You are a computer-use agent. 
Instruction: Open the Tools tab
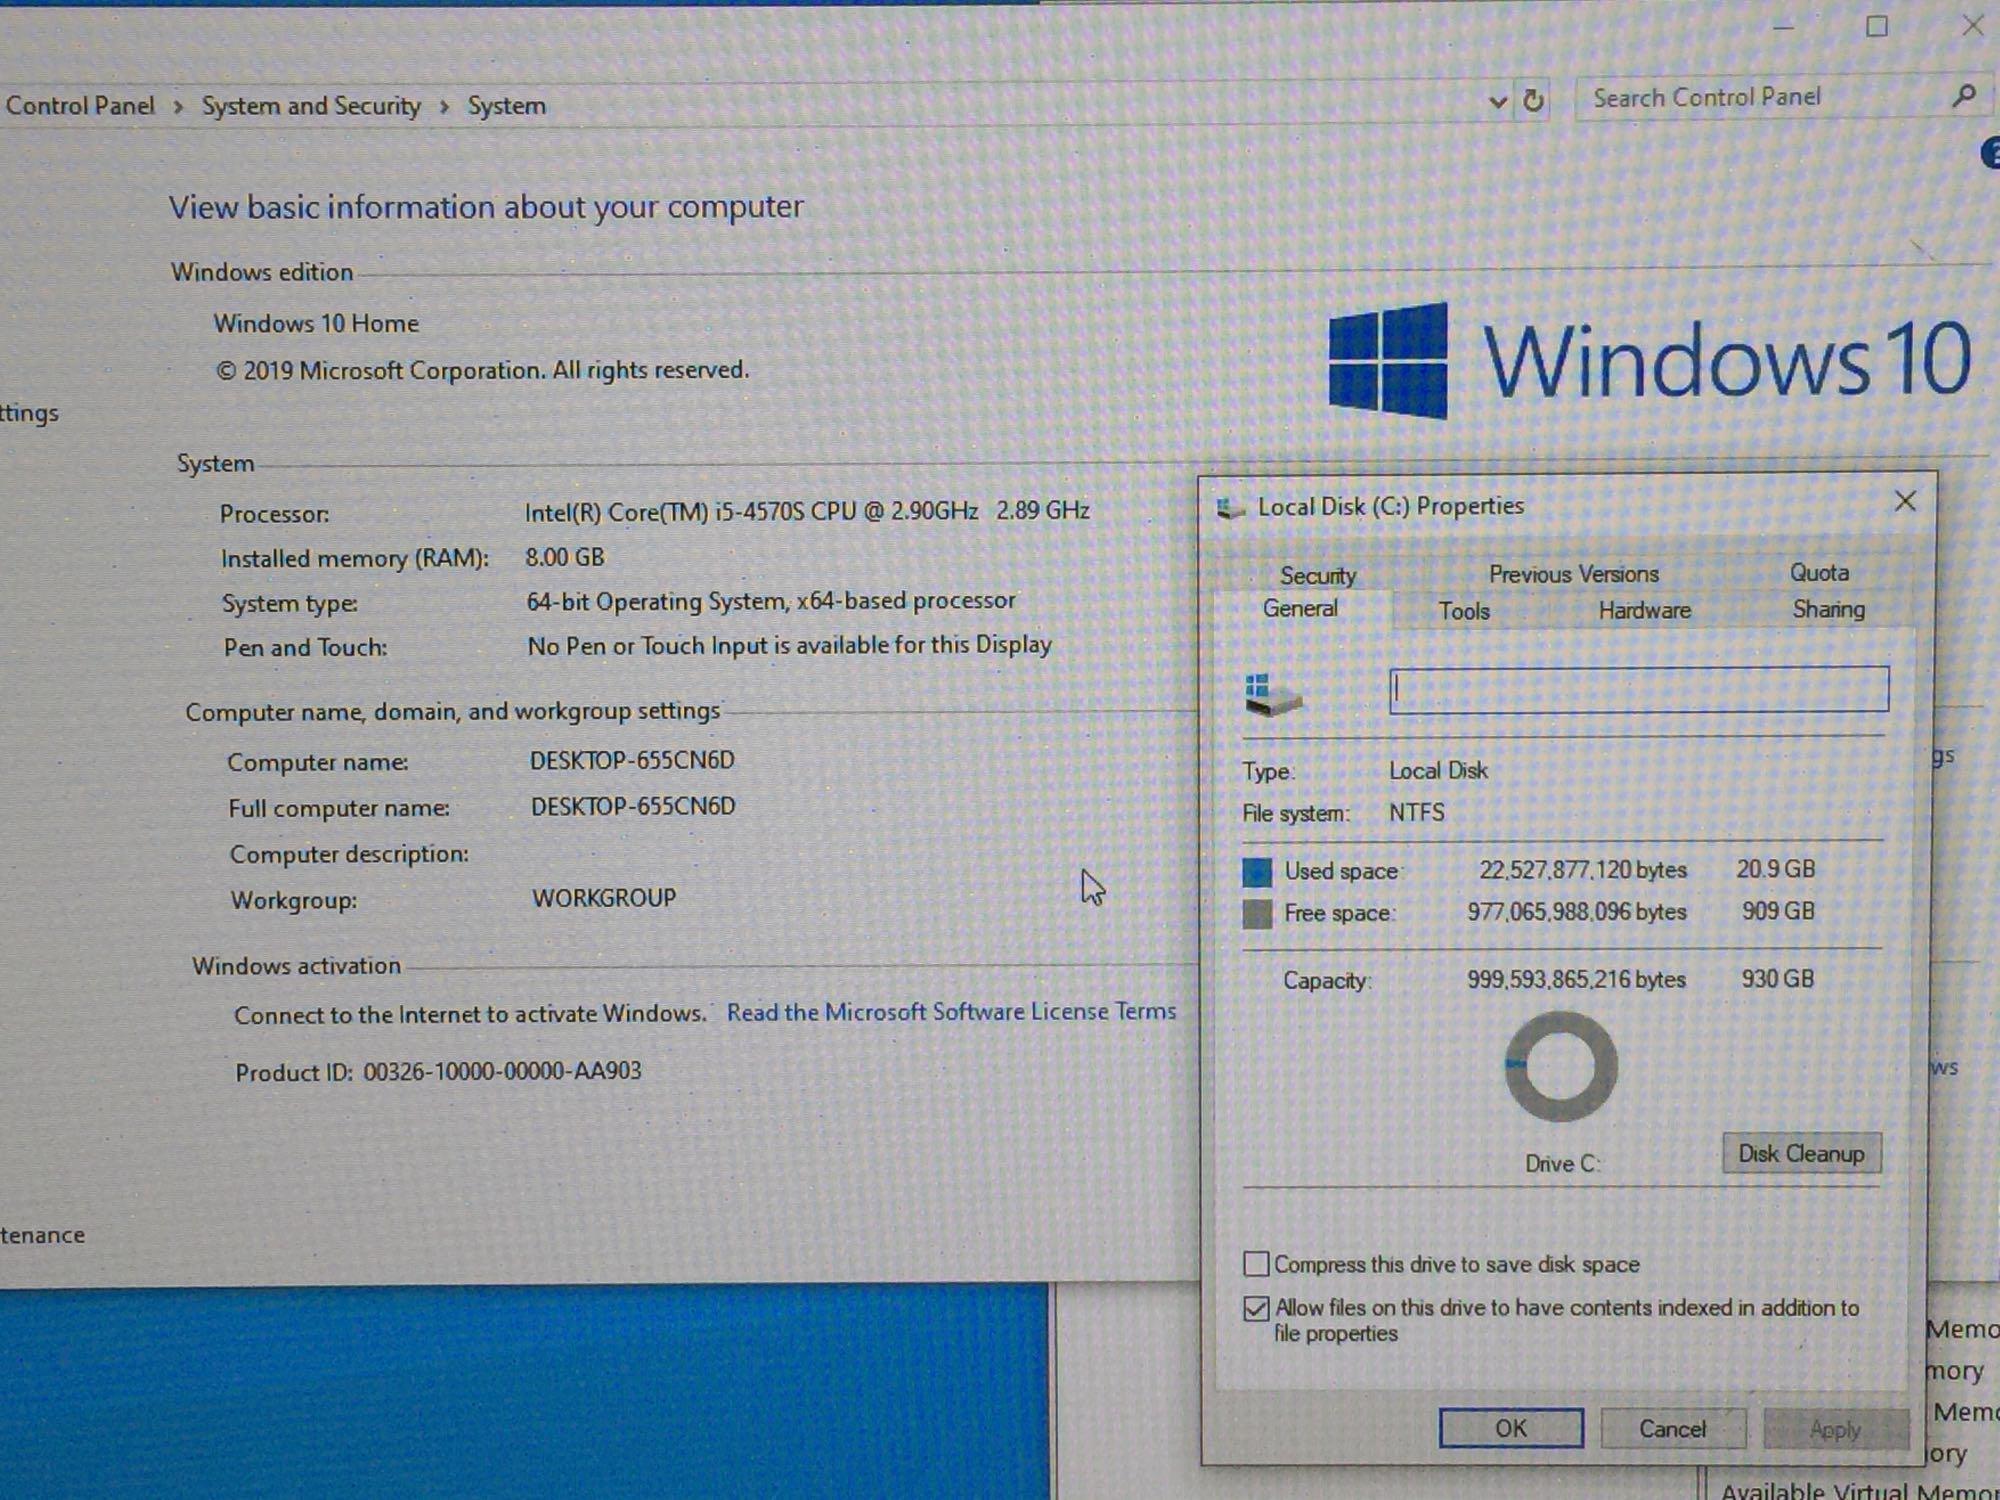click(x=1464, y=611)
